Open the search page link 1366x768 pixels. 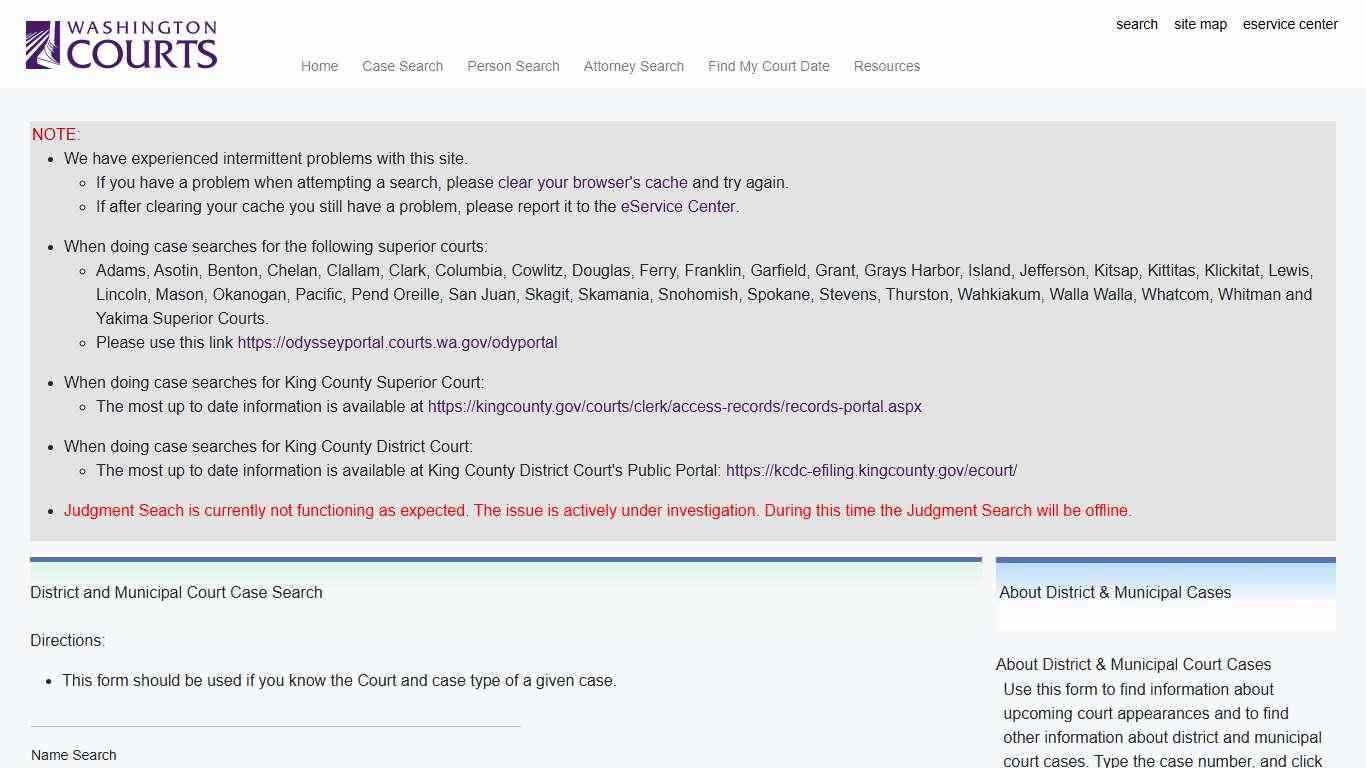(1136, 24)
